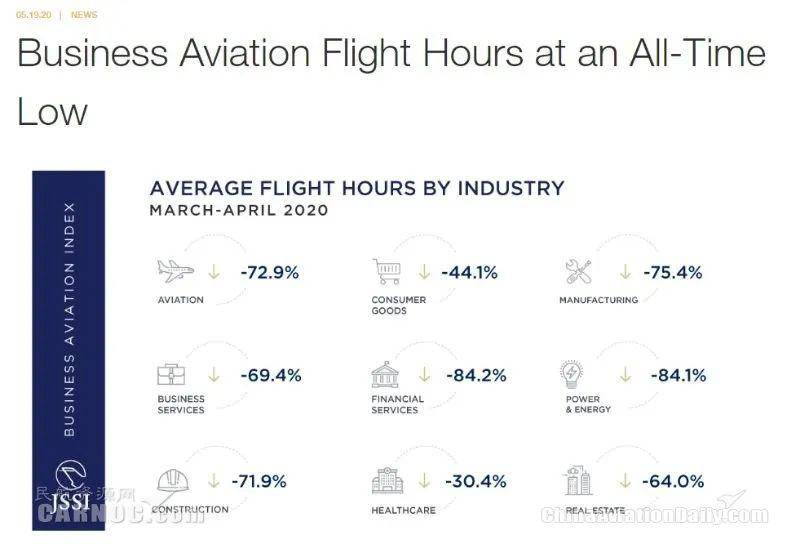Click the lightbulb Power & Energy icon

pos(571,375)
